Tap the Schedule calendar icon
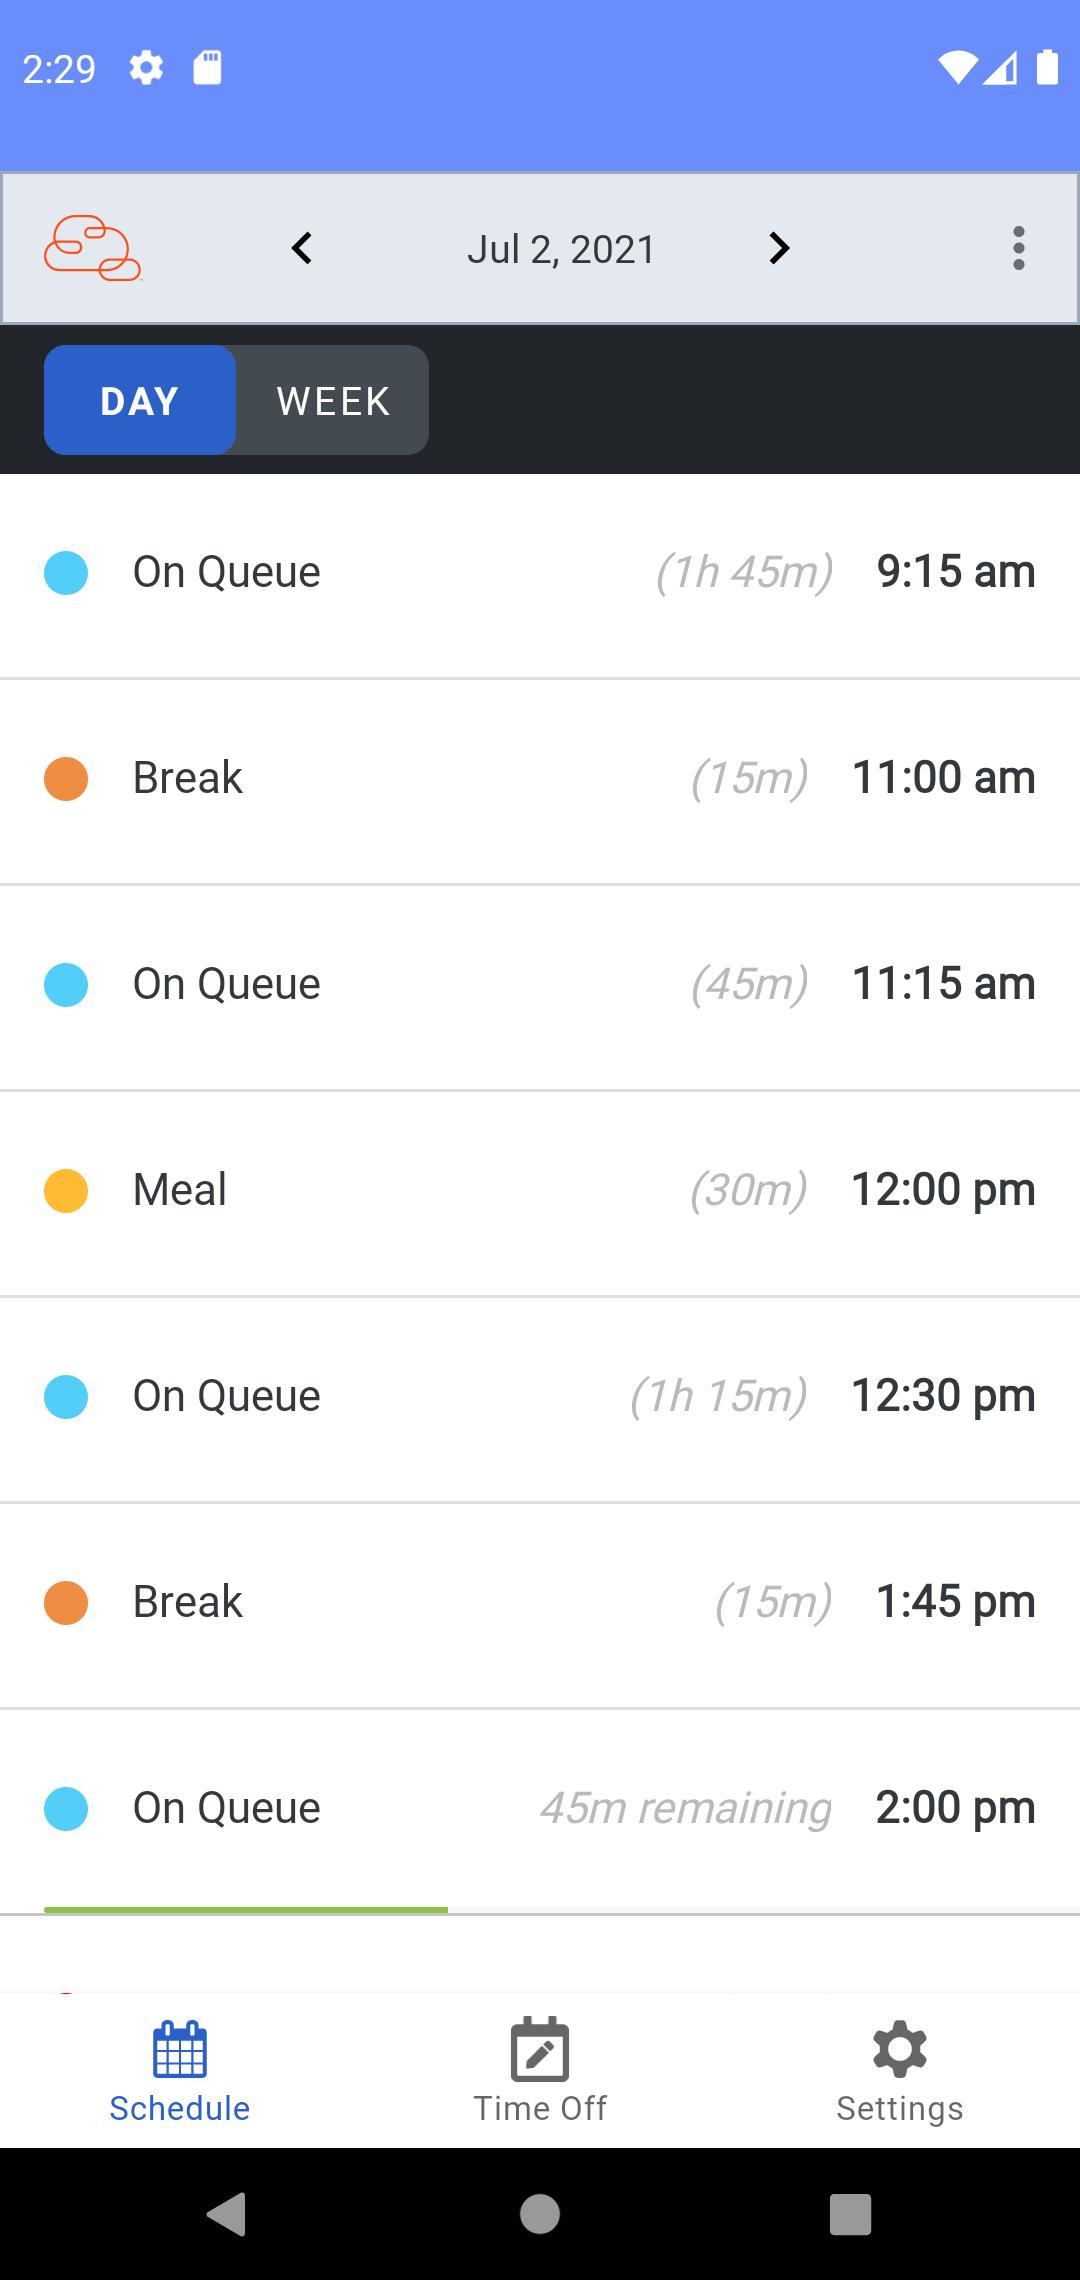The width and height of the screenshot is (1080, 2280). [180, 2048]
